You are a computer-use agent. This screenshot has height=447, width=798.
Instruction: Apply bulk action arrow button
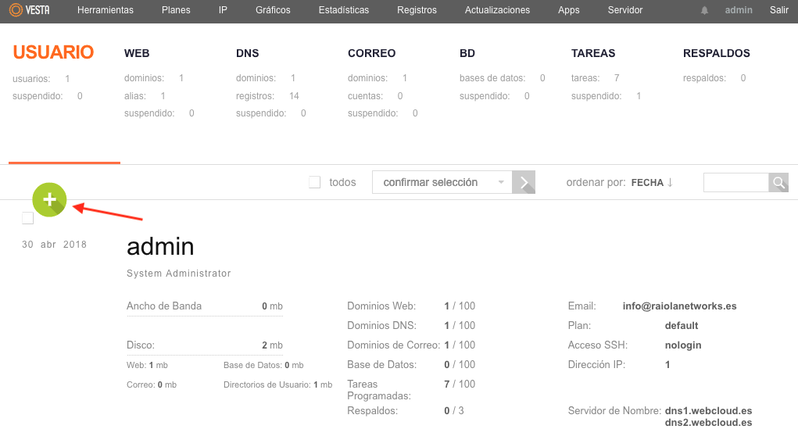coord(524,182)
